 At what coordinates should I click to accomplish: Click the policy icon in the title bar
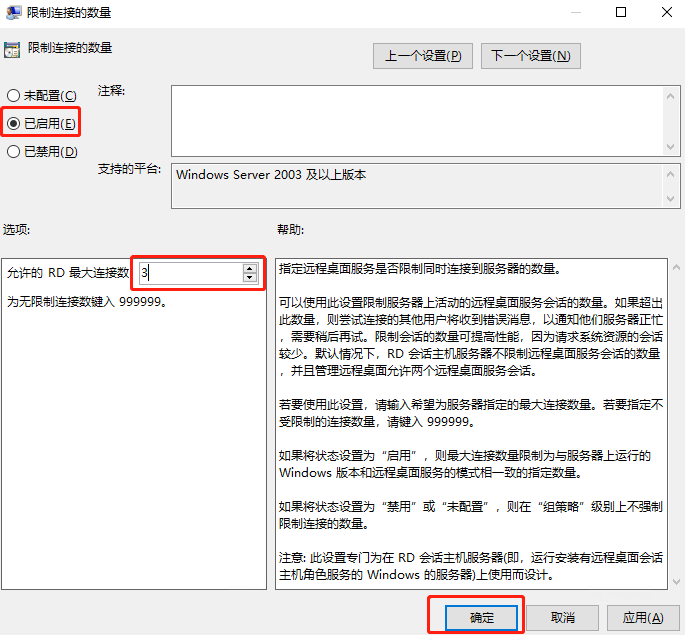click(13, 13)
